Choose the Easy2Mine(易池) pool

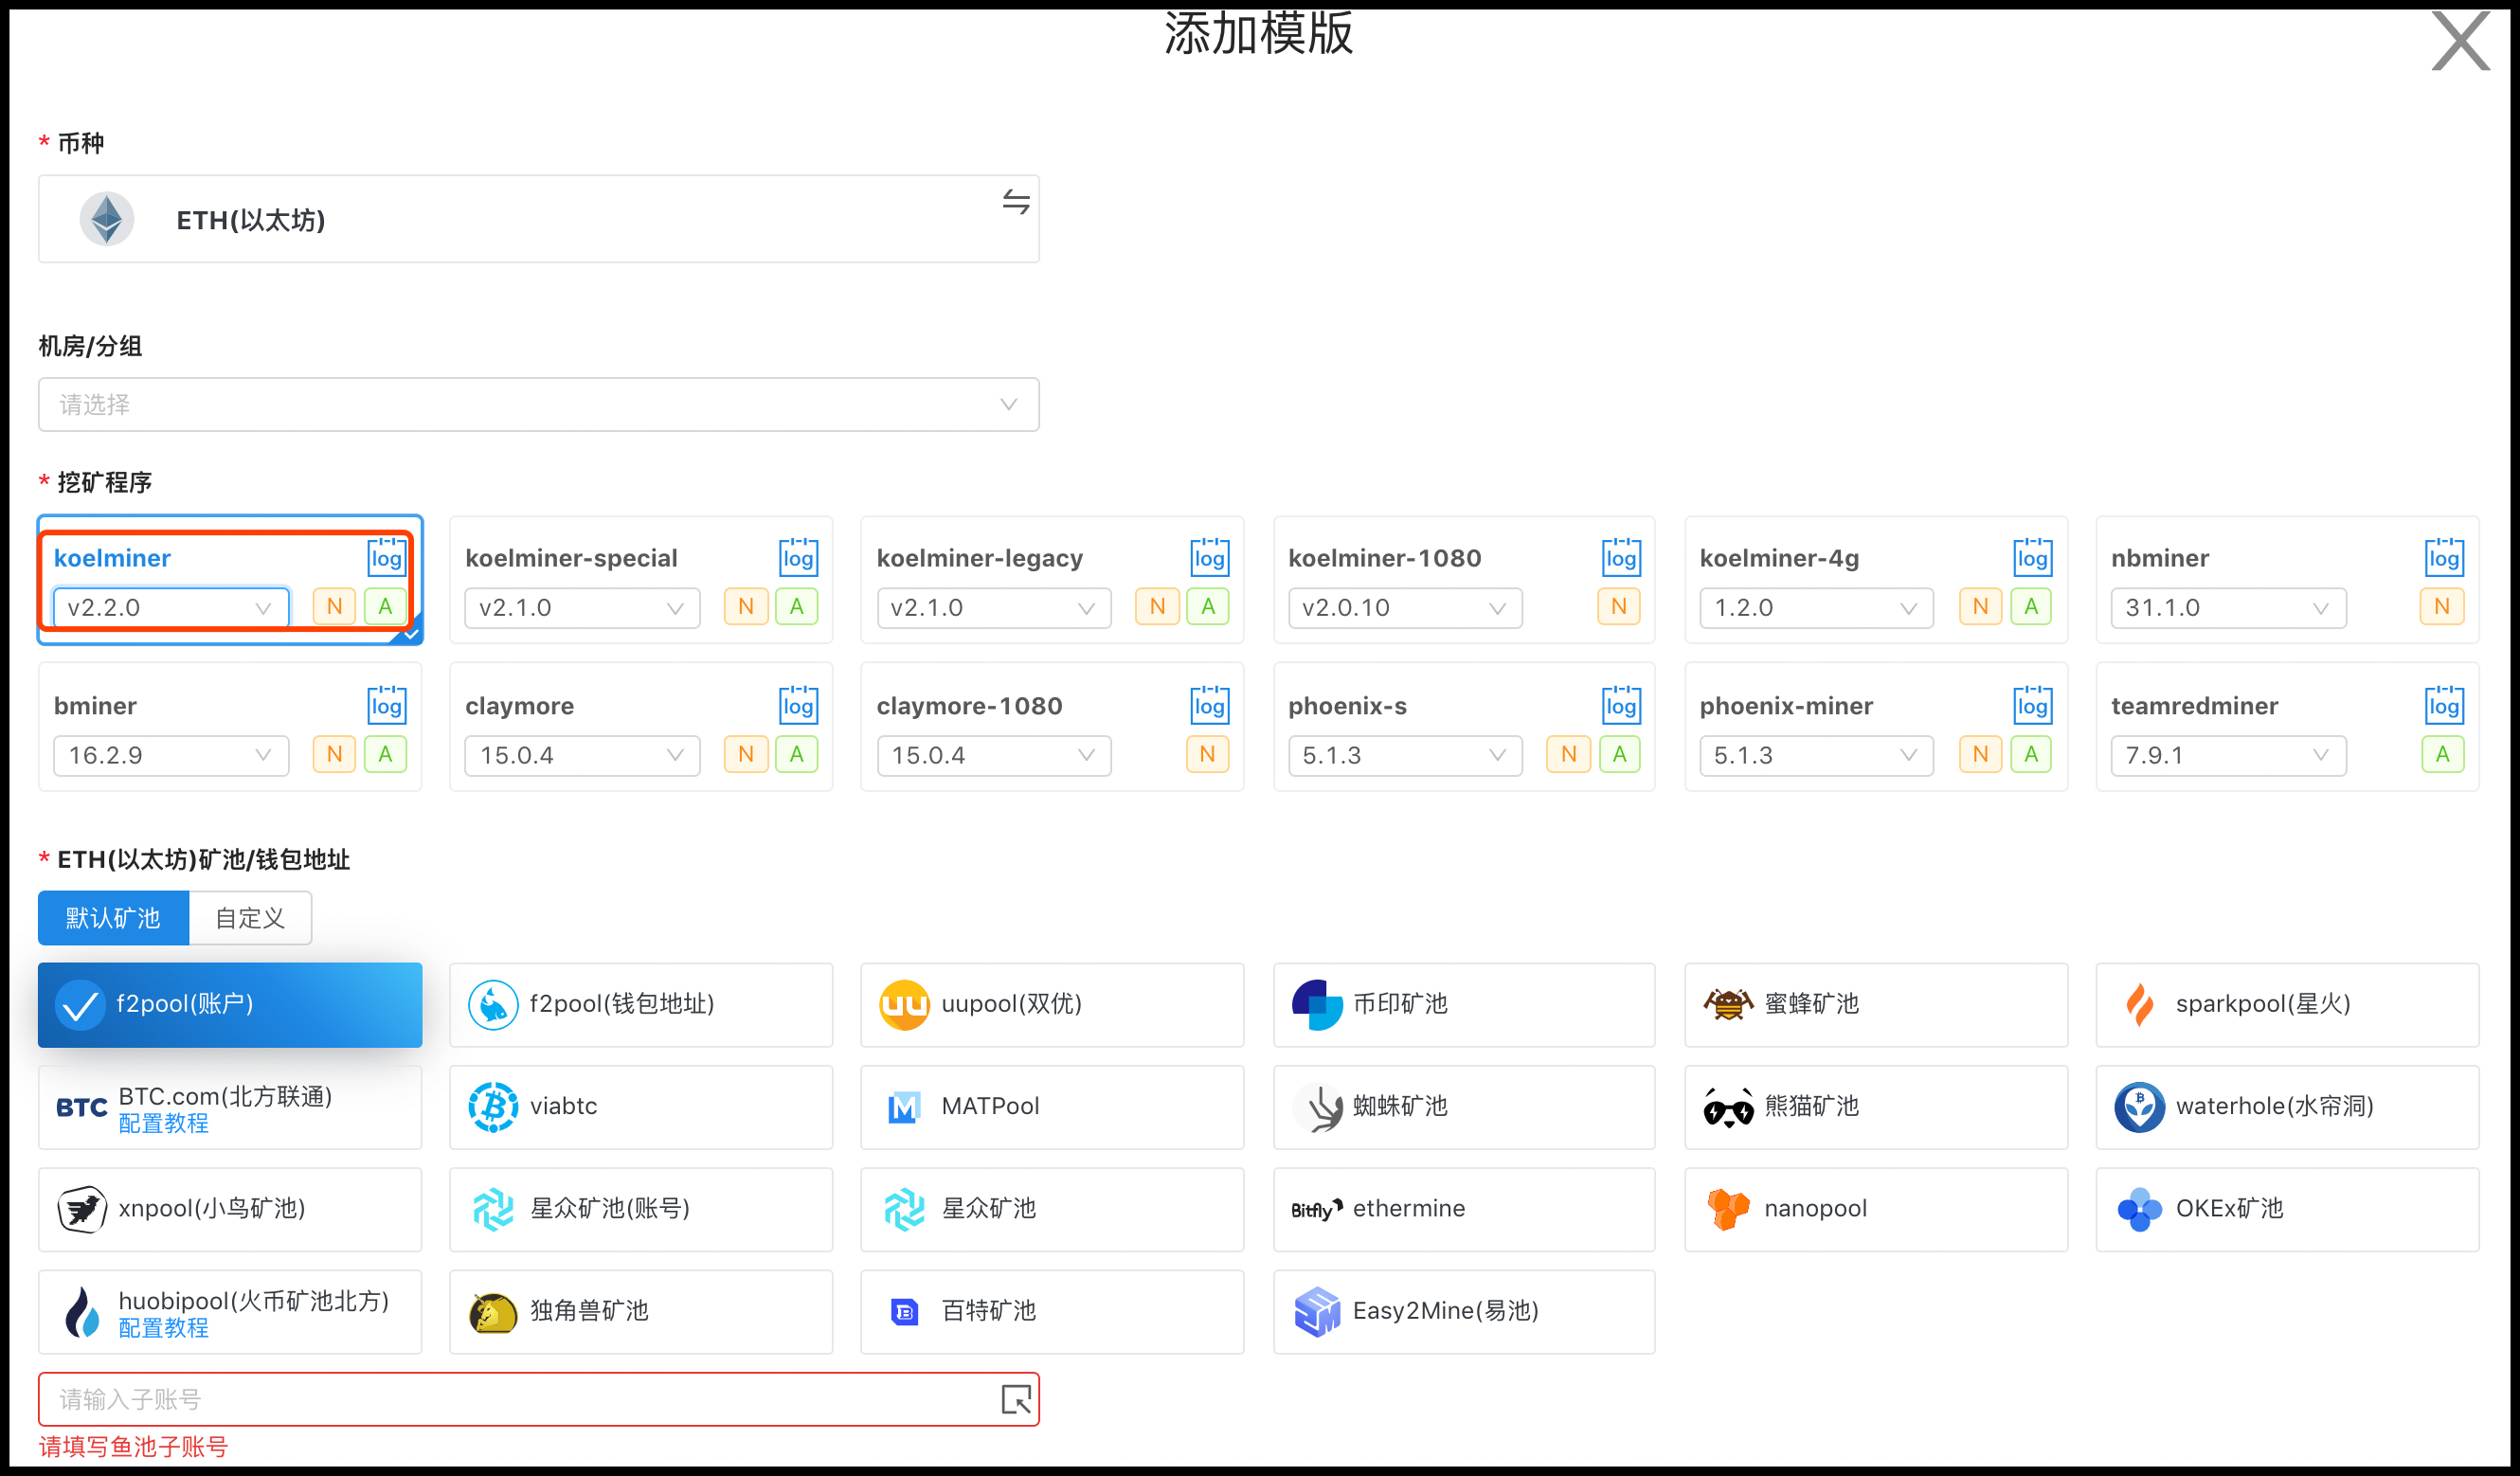1464,1312
